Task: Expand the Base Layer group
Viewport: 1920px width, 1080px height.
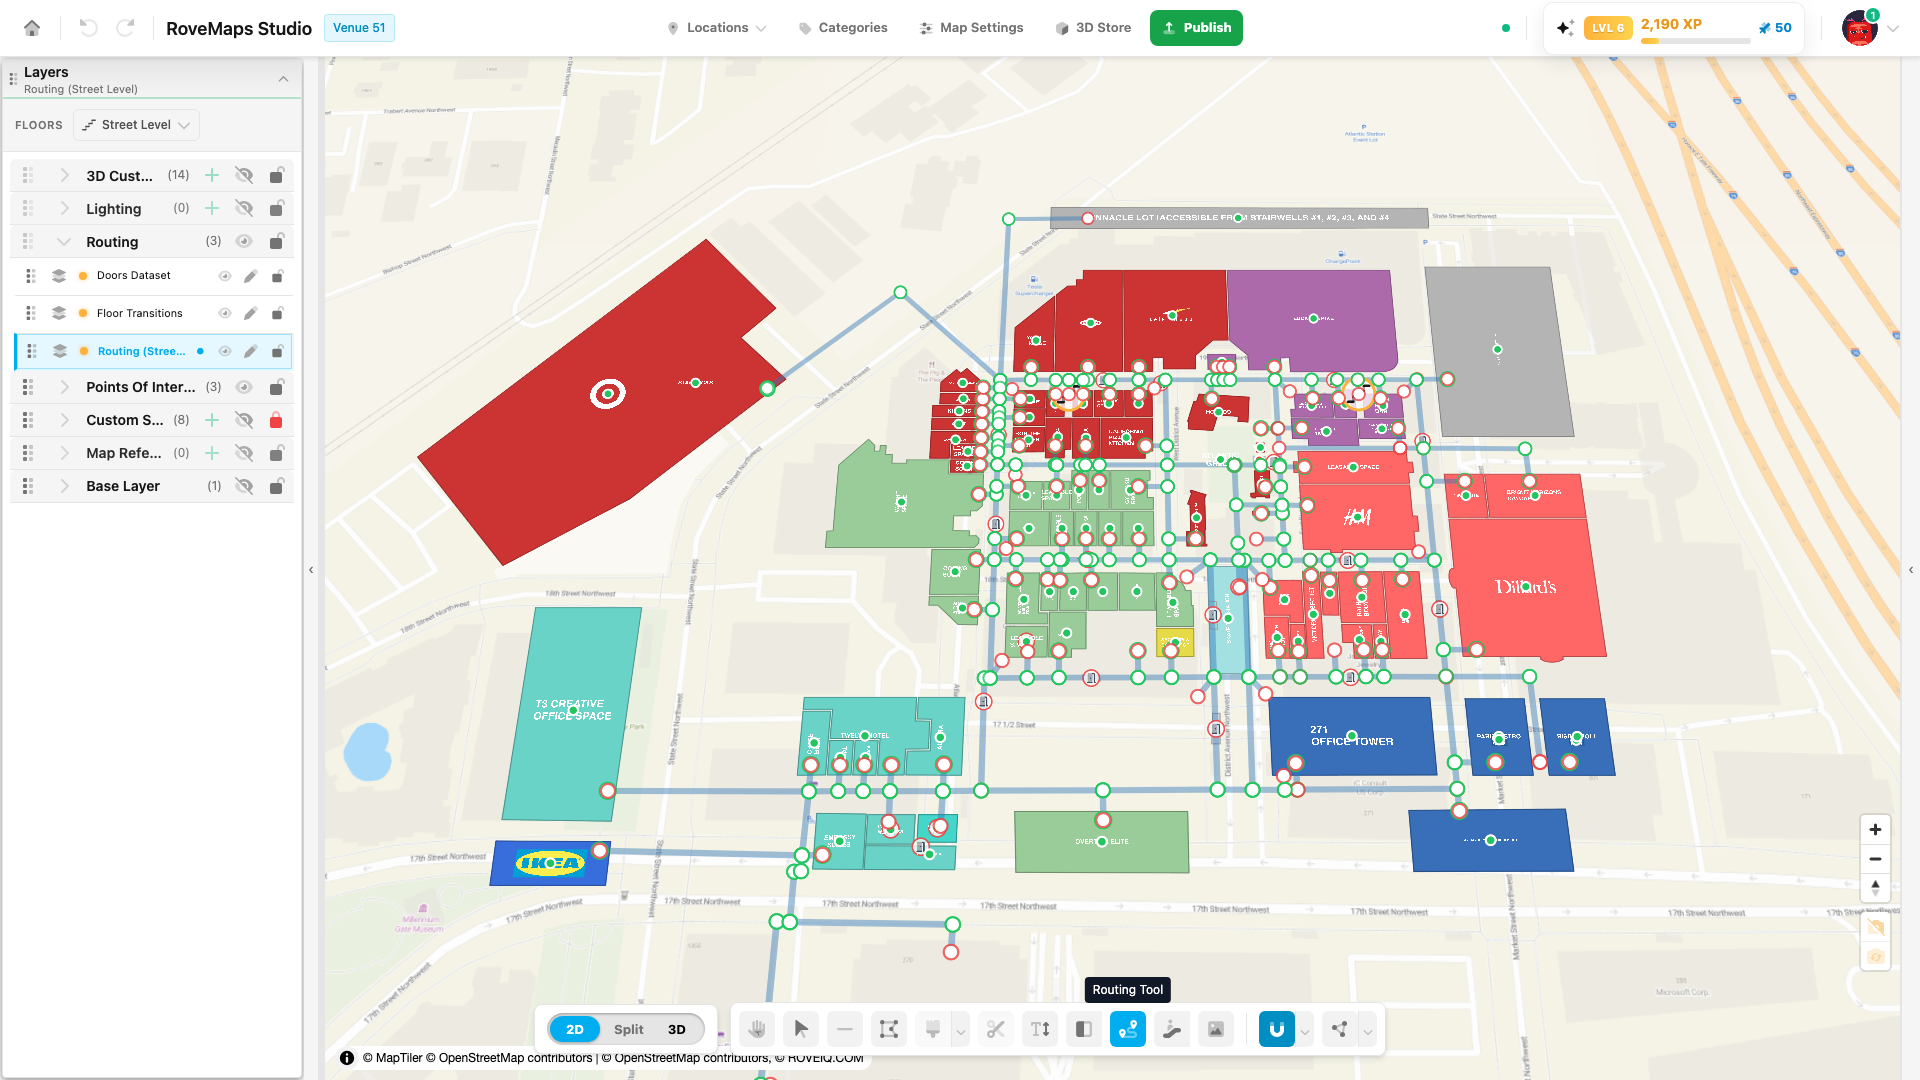Action: [x=64, y=486]
